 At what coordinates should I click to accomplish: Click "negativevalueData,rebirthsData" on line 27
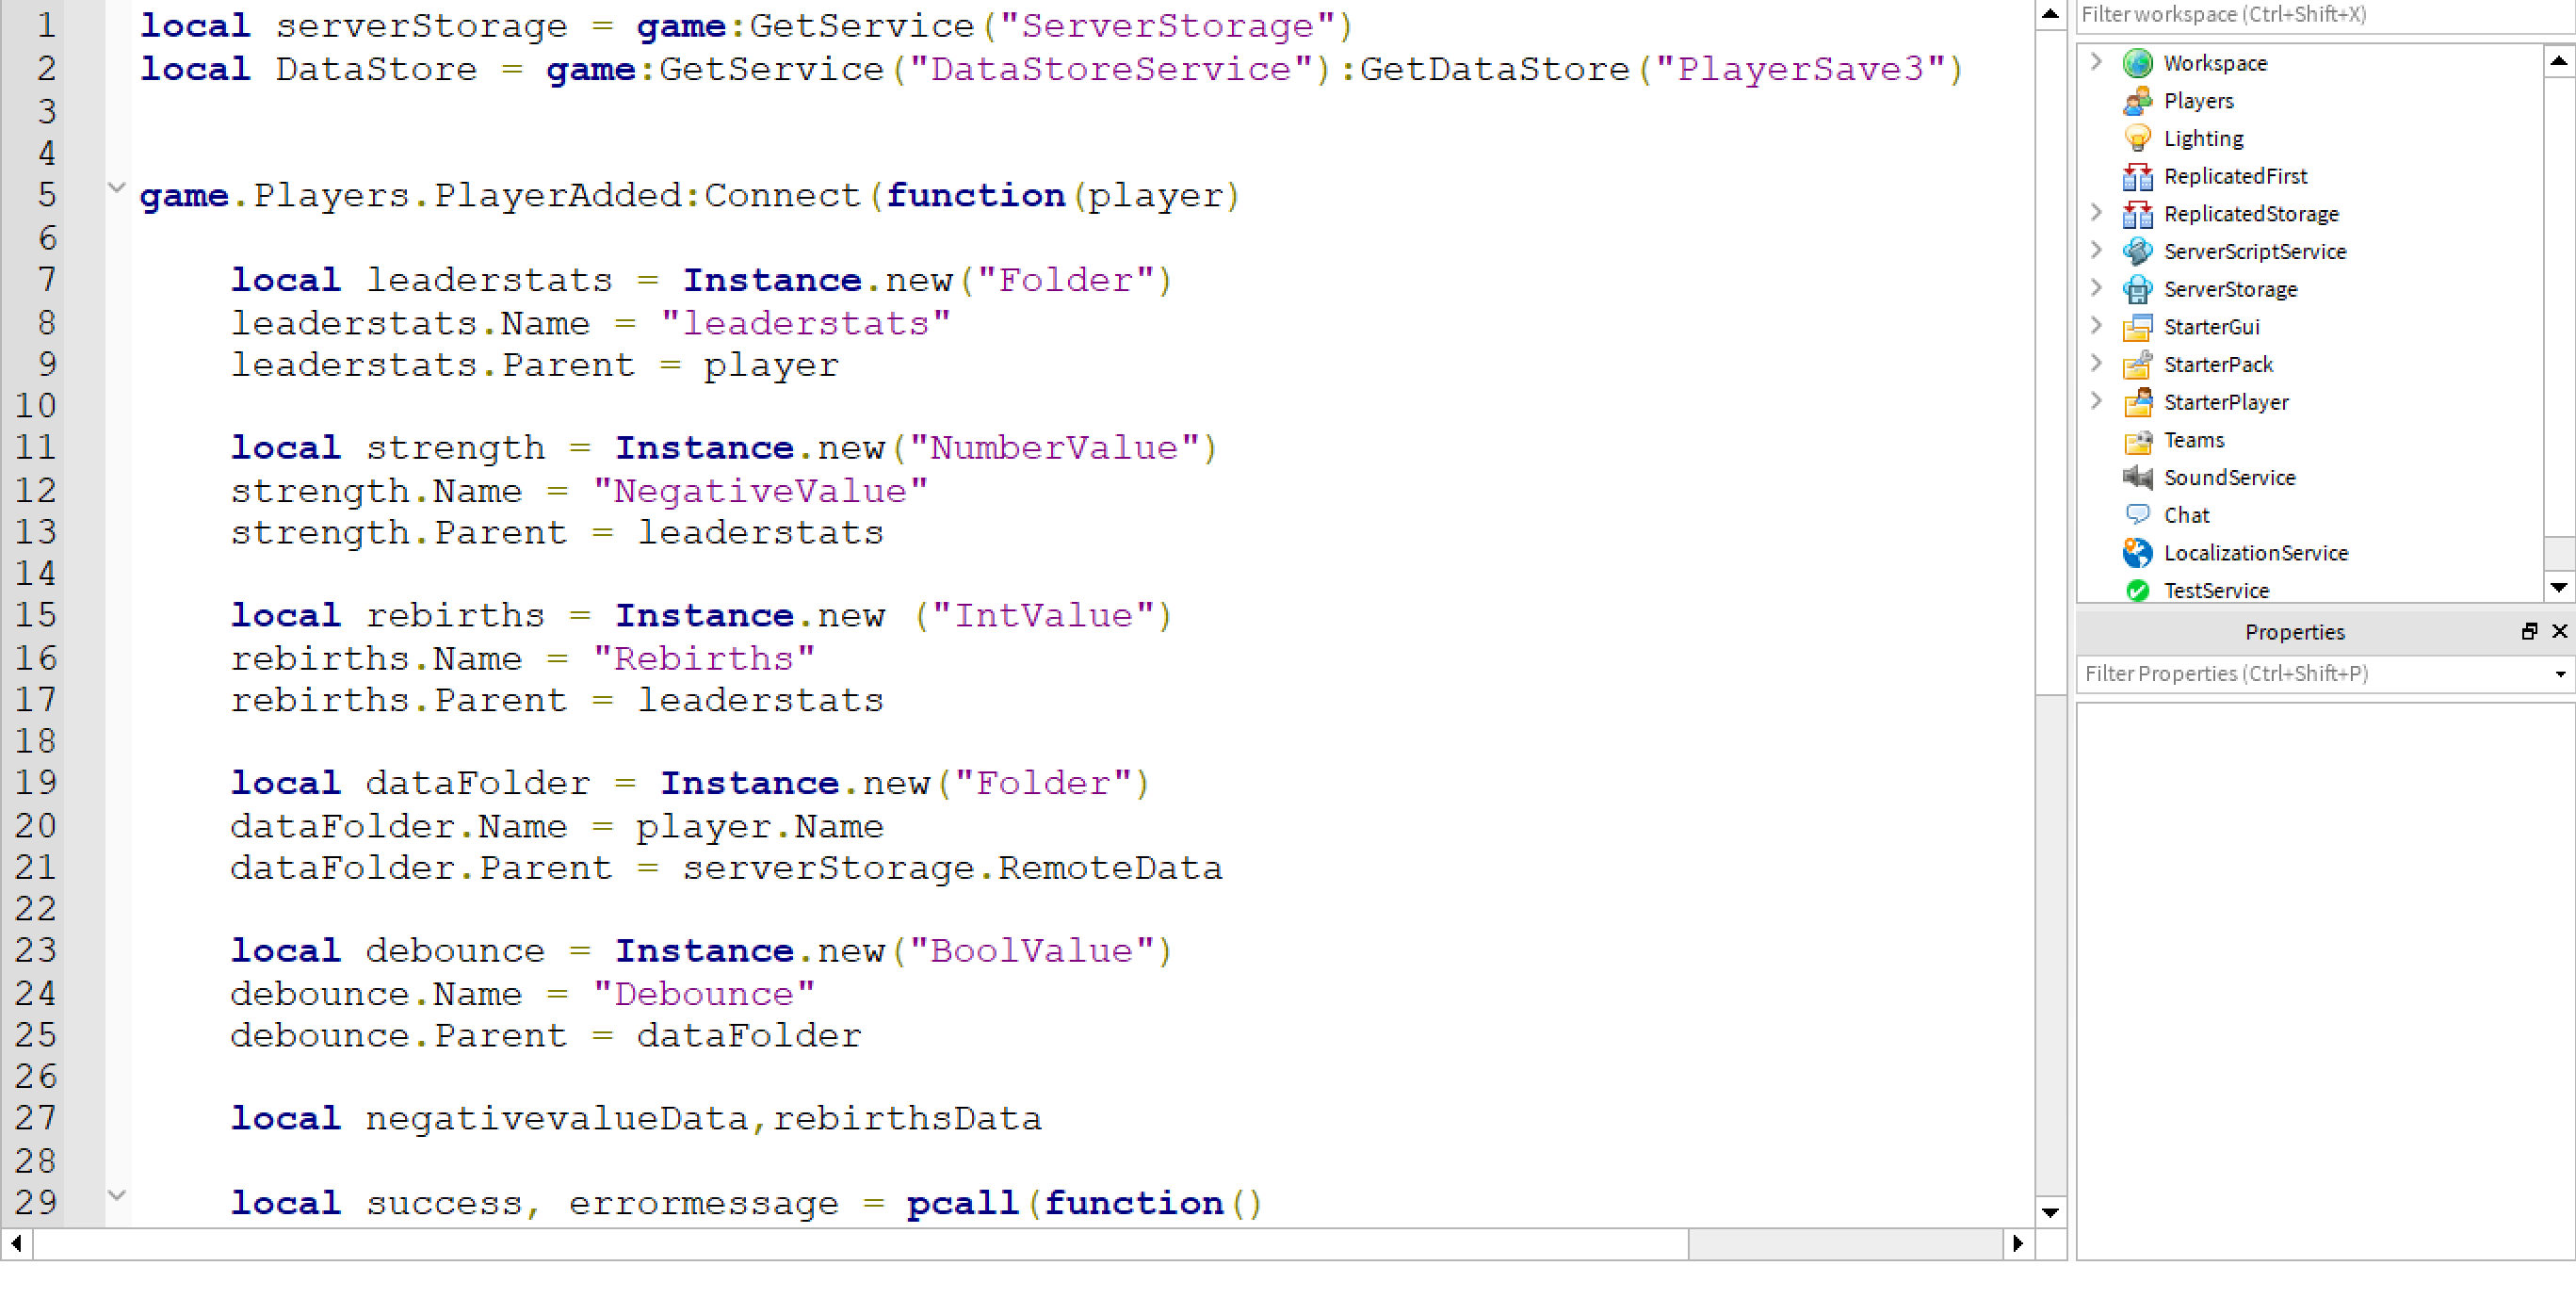(703, 1118)
